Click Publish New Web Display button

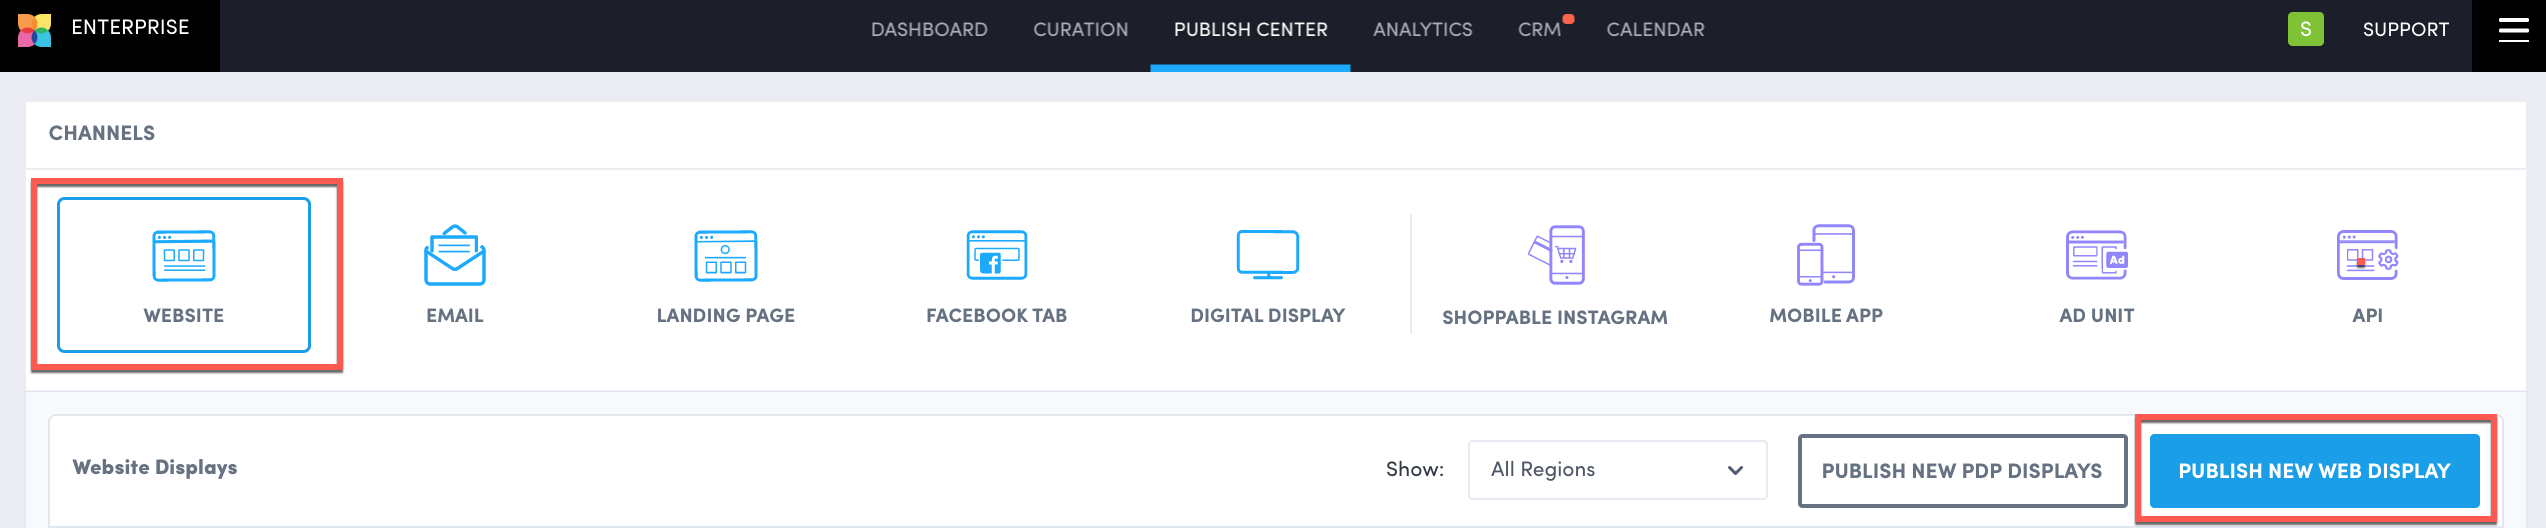(x=2314, y=471)
